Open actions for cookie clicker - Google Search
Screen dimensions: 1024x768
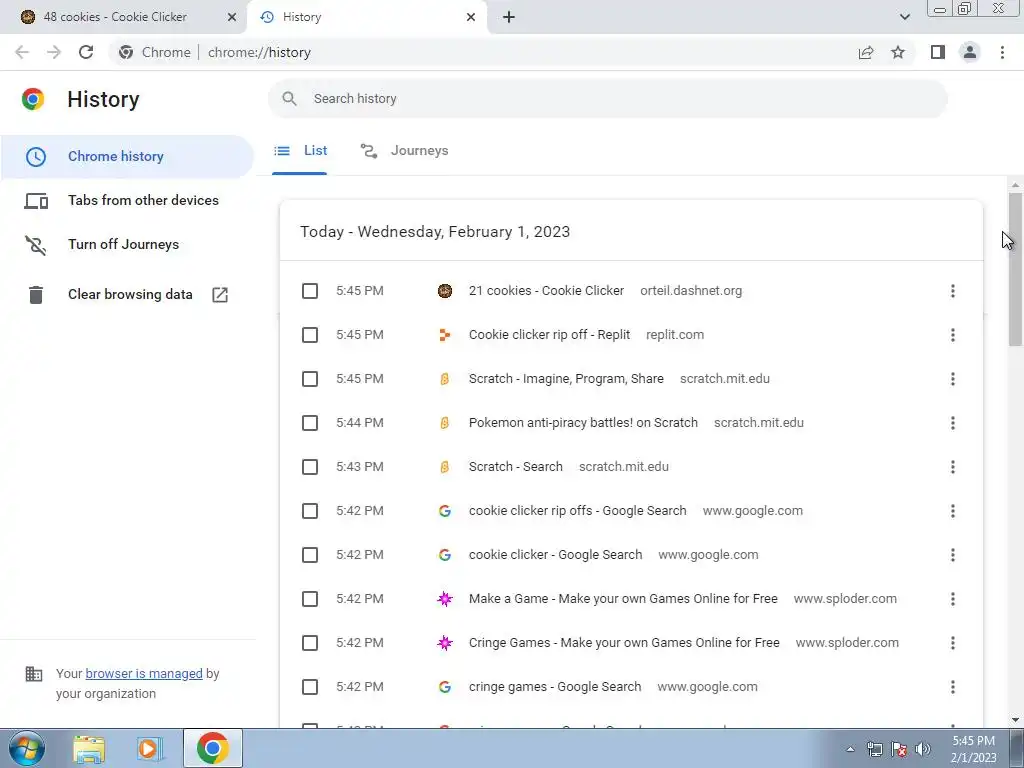click(x=953, y=555)
